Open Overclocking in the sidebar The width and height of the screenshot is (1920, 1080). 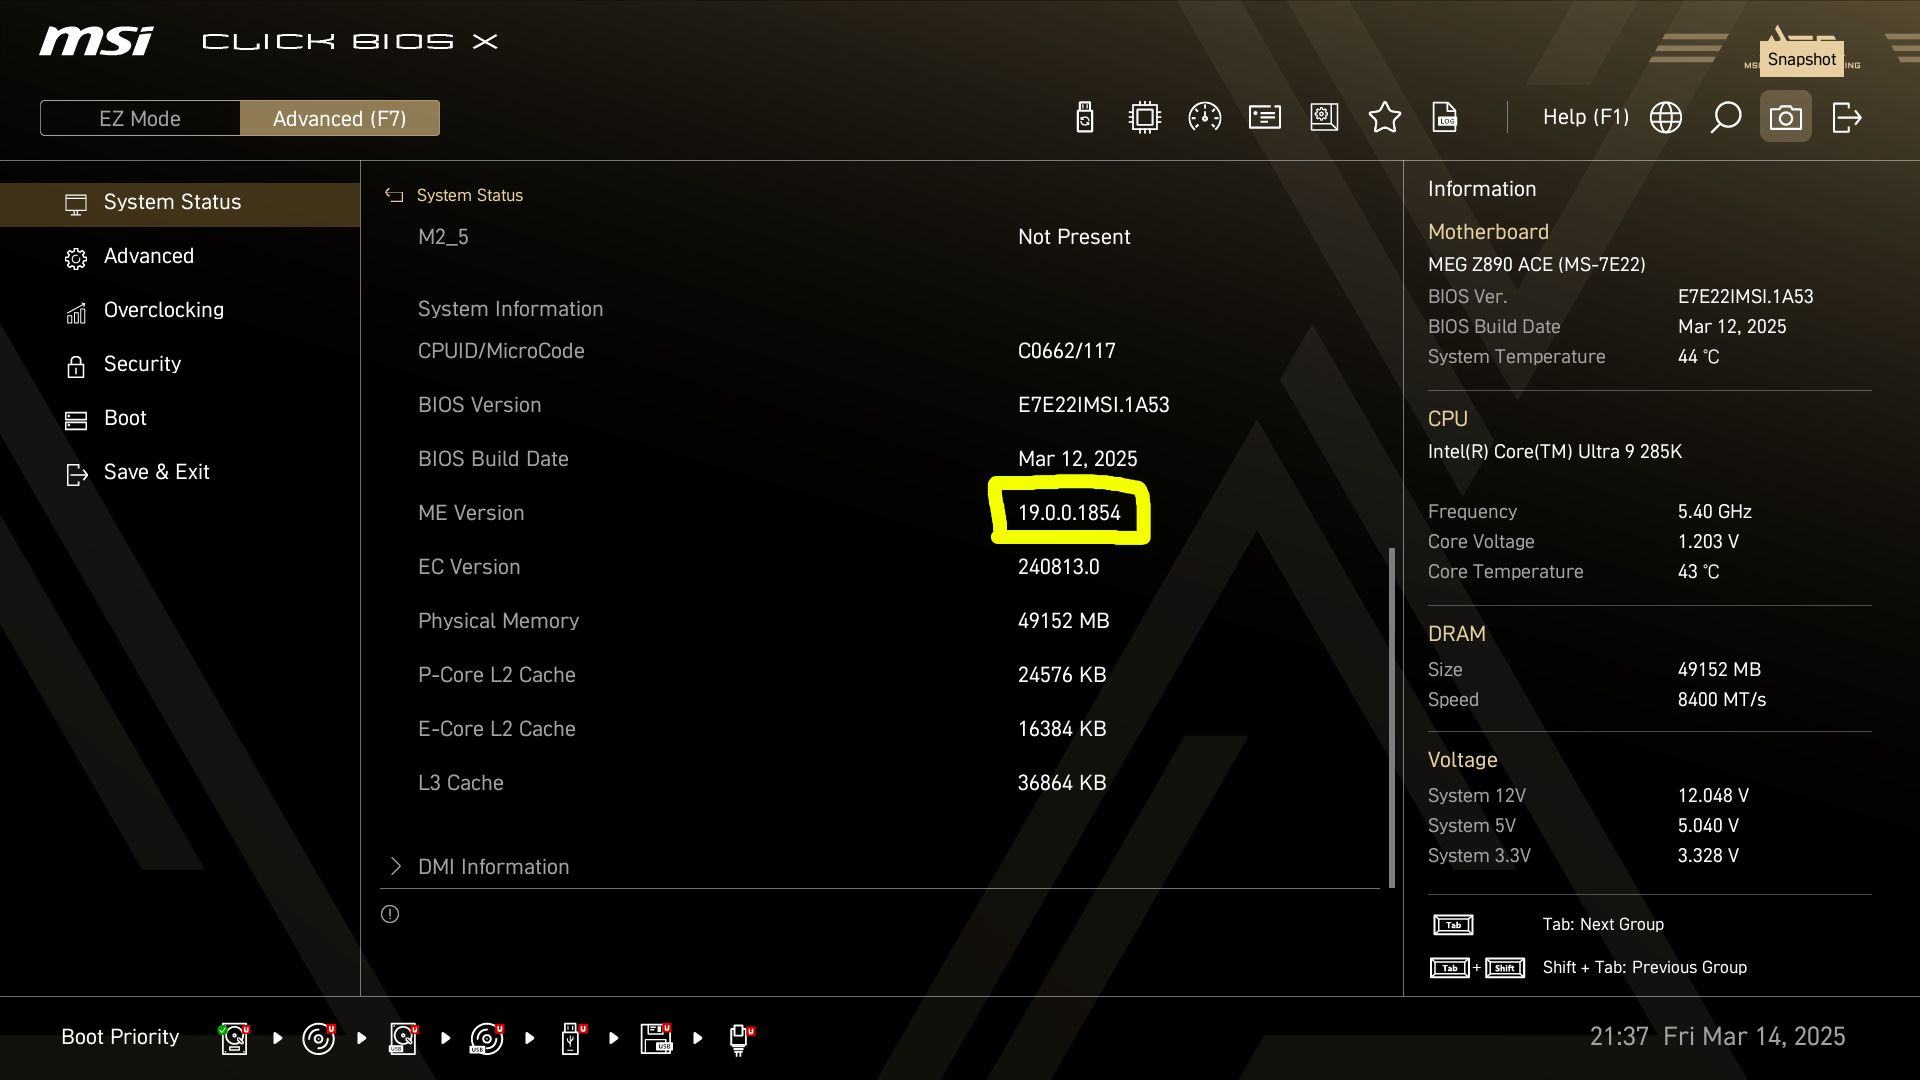point(163,310)
